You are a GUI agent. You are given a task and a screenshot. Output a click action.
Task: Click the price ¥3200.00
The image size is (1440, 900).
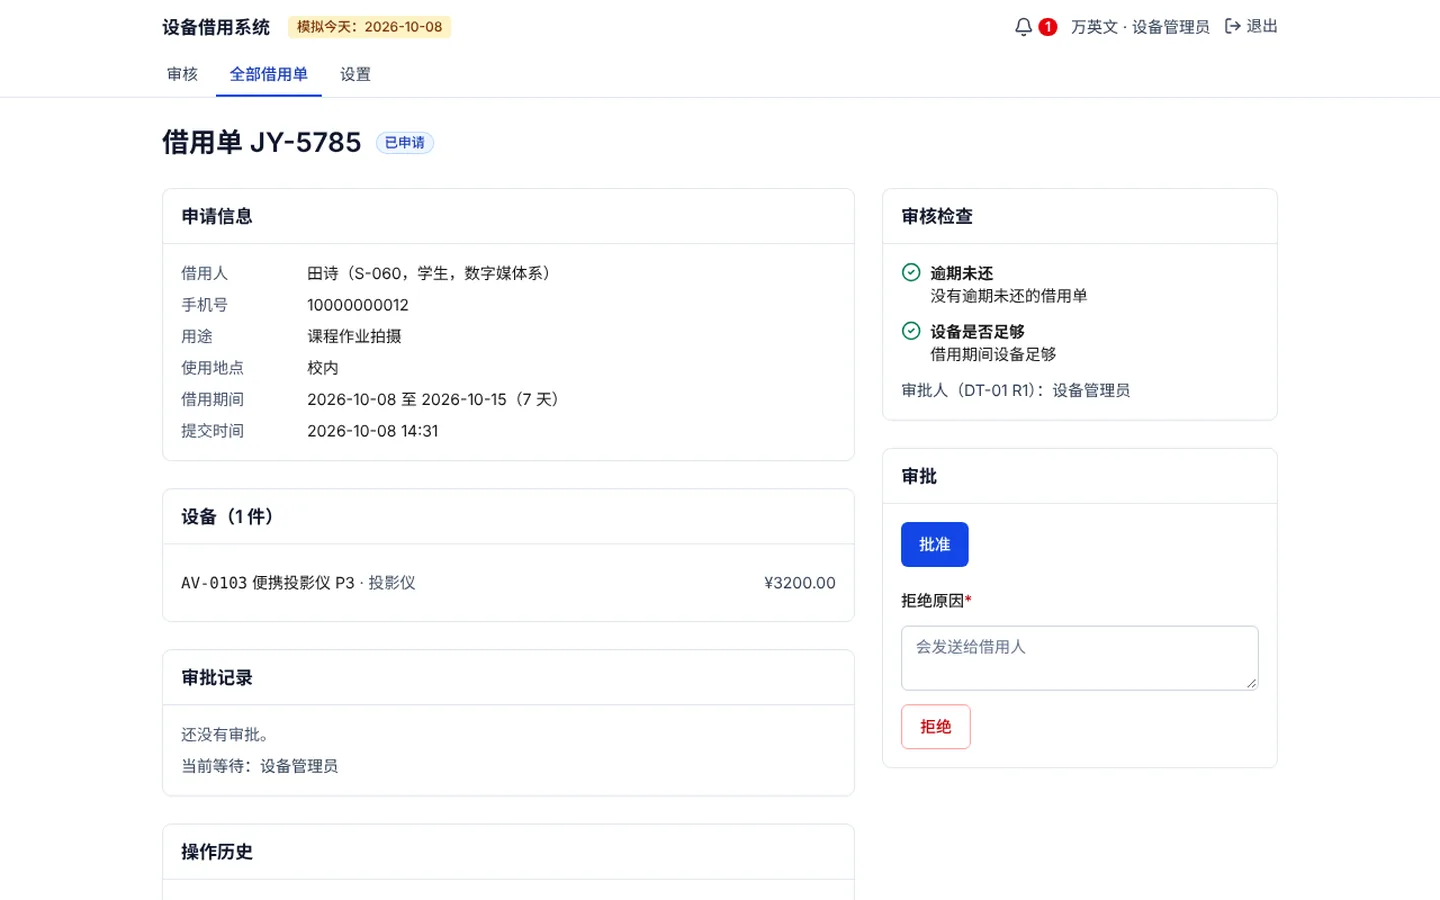[x=799, y=583]
